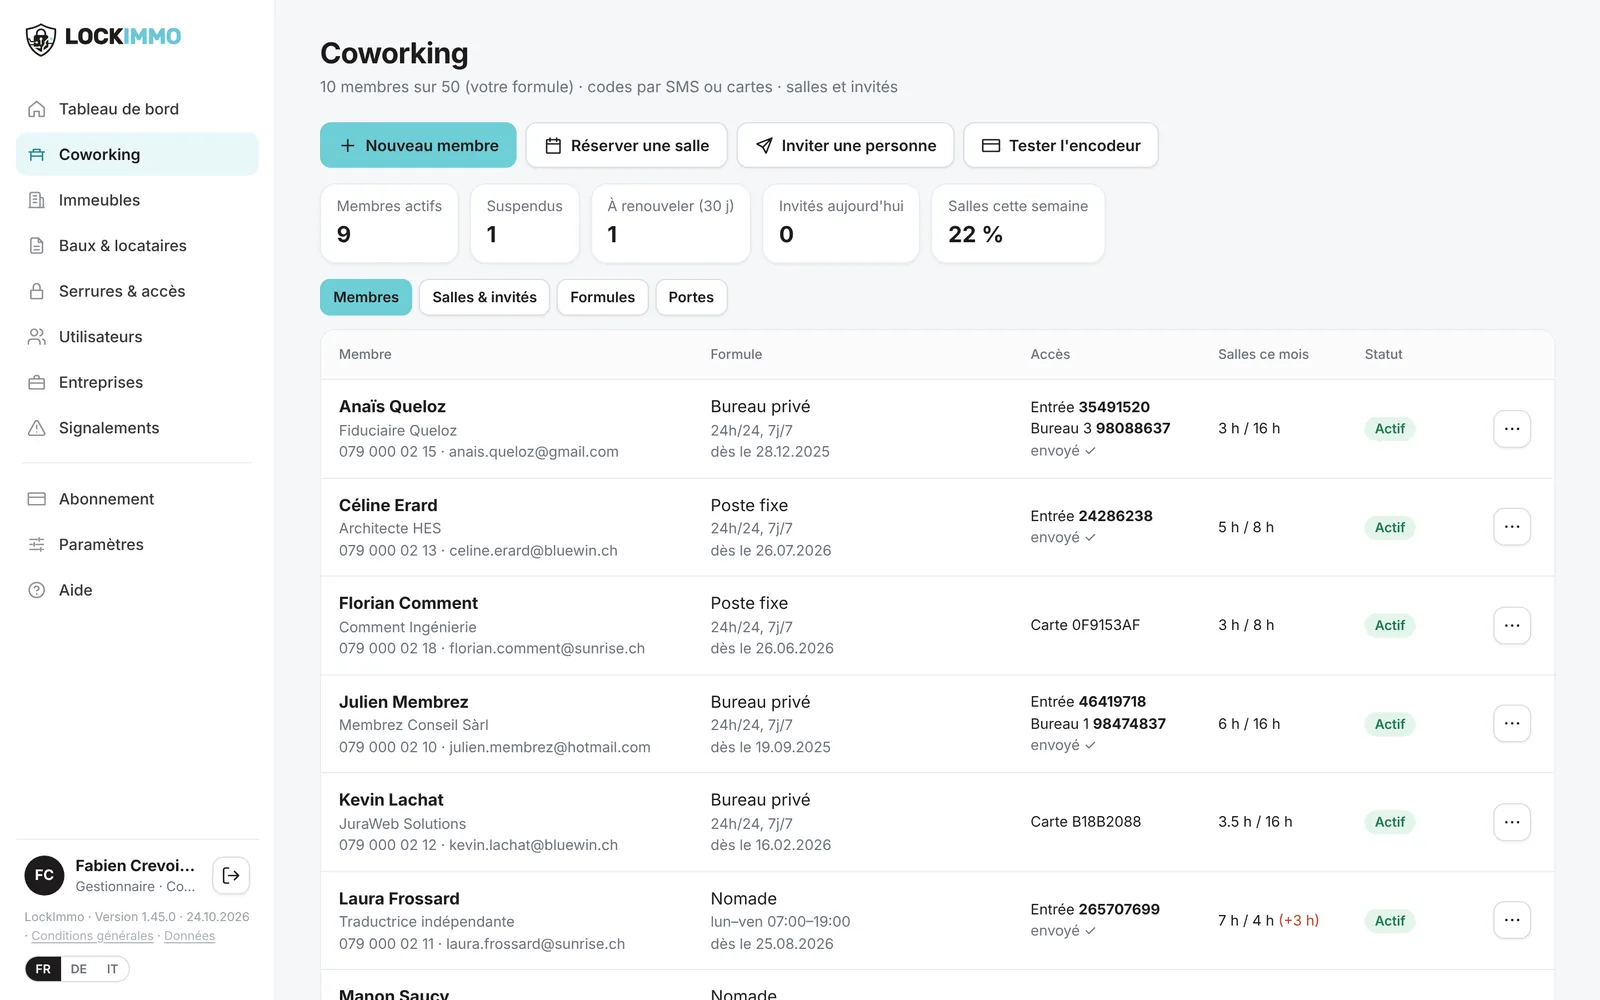Click the À renouveler (30 j) card
The height and width of the screenshot is (1000, 1600).
(x=671, y=223)
